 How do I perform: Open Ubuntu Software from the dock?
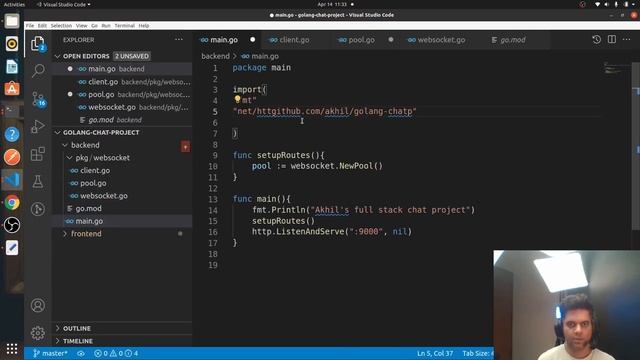(12, 89)
